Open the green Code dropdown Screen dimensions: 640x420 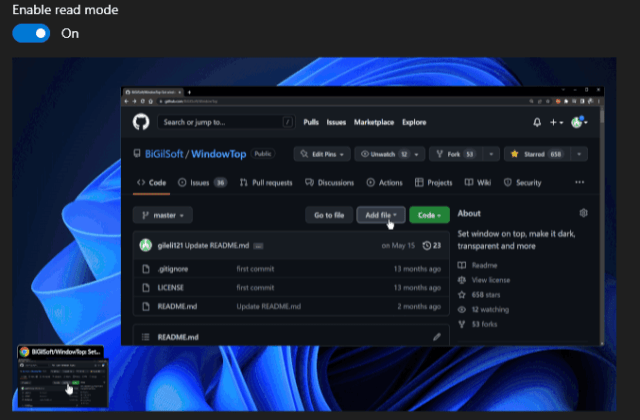429,215
